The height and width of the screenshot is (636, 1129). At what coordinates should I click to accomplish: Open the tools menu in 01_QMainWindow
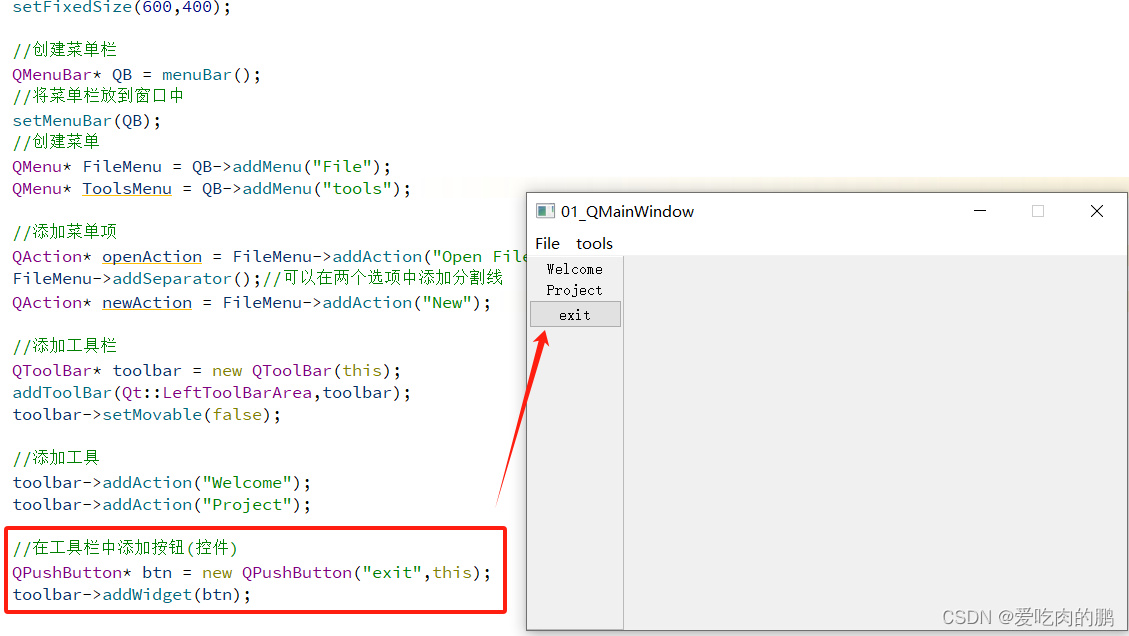click(x=594, y=243)
